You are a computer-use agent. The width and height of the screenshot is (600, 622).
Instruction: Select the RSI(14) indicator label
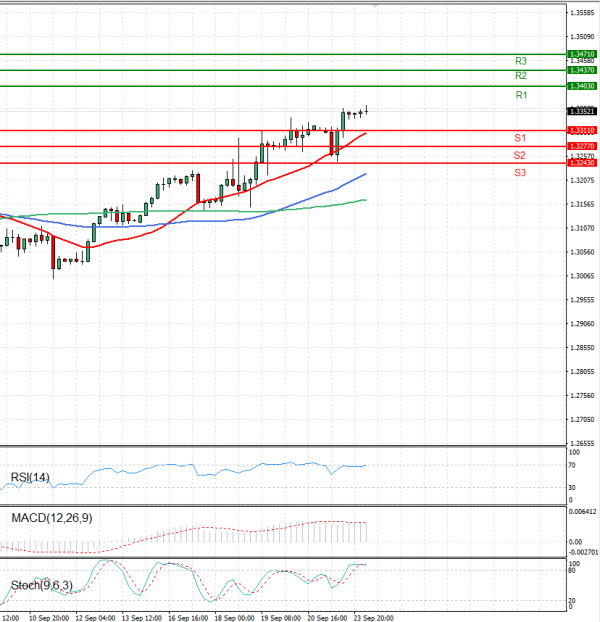pos(30,477)
